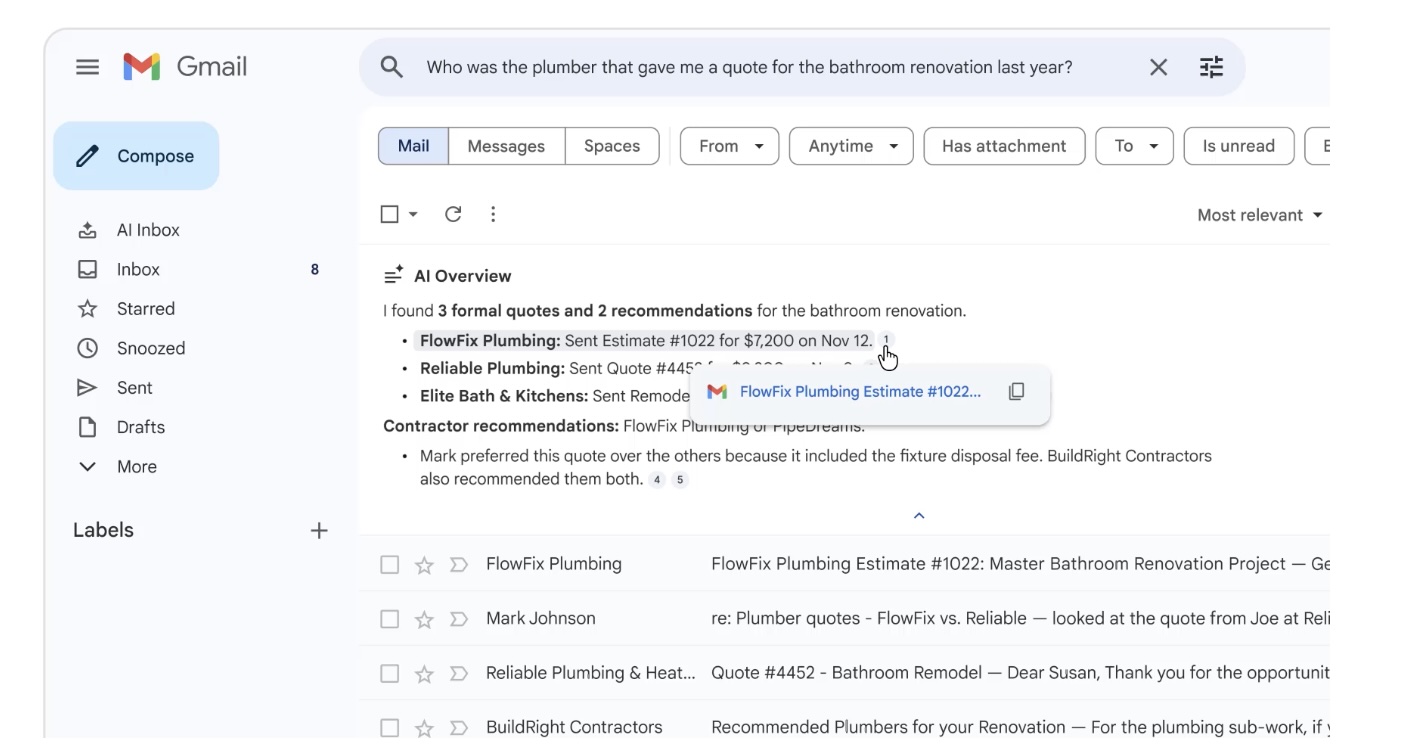1402x752 pixels.
Task: Select the FlowFix Plumbing email checkbox
Action: (x=390, y=565)
